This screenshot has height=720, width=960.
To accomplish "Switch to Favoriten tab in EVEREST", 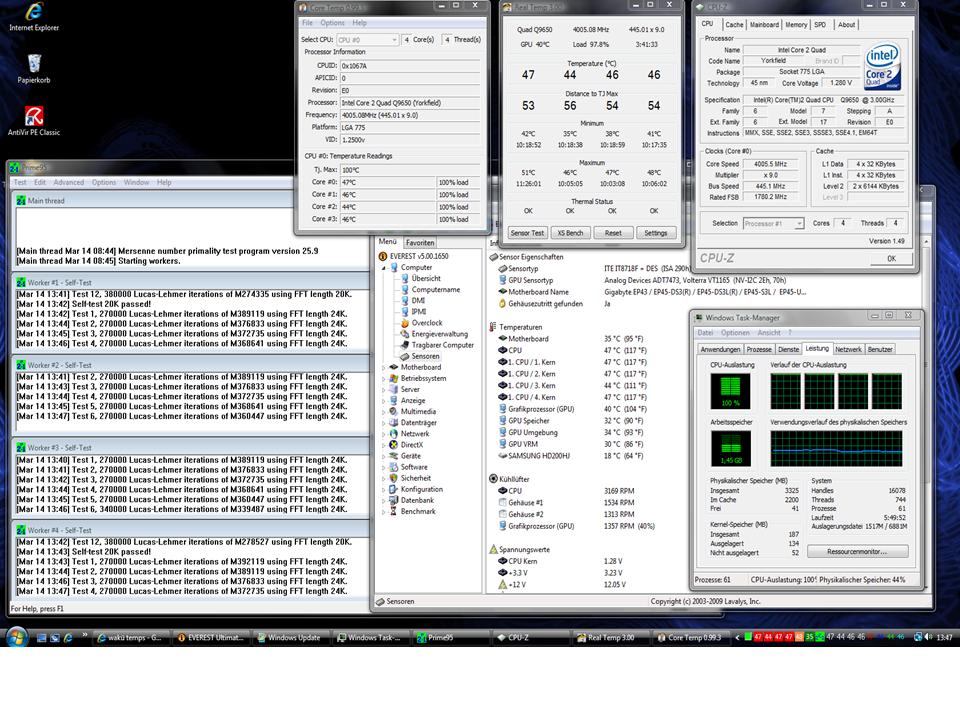I will point(420,242).
